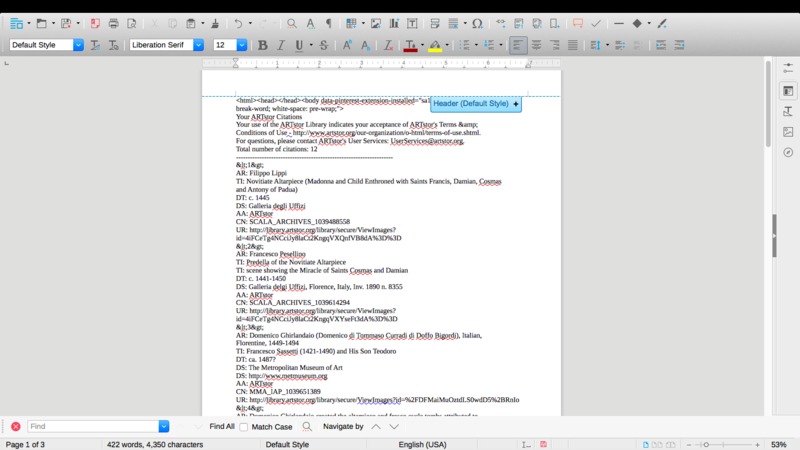
Task: Click the Navigate by button
Action: pos(343,427)
